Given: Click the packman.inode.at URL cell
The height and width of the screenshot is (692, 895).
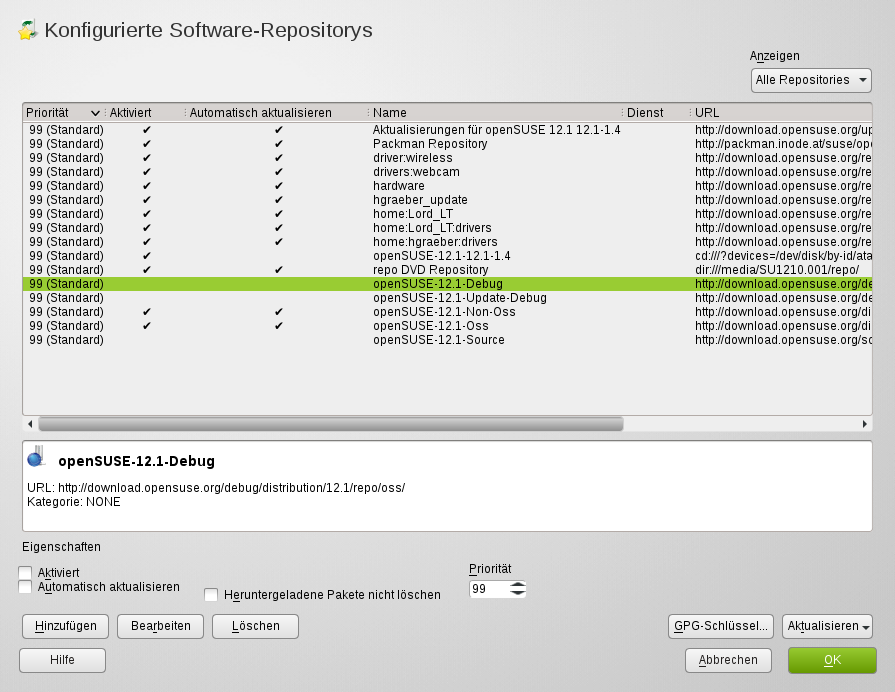Looking at the screenshot, I should (x=783, y=144).
